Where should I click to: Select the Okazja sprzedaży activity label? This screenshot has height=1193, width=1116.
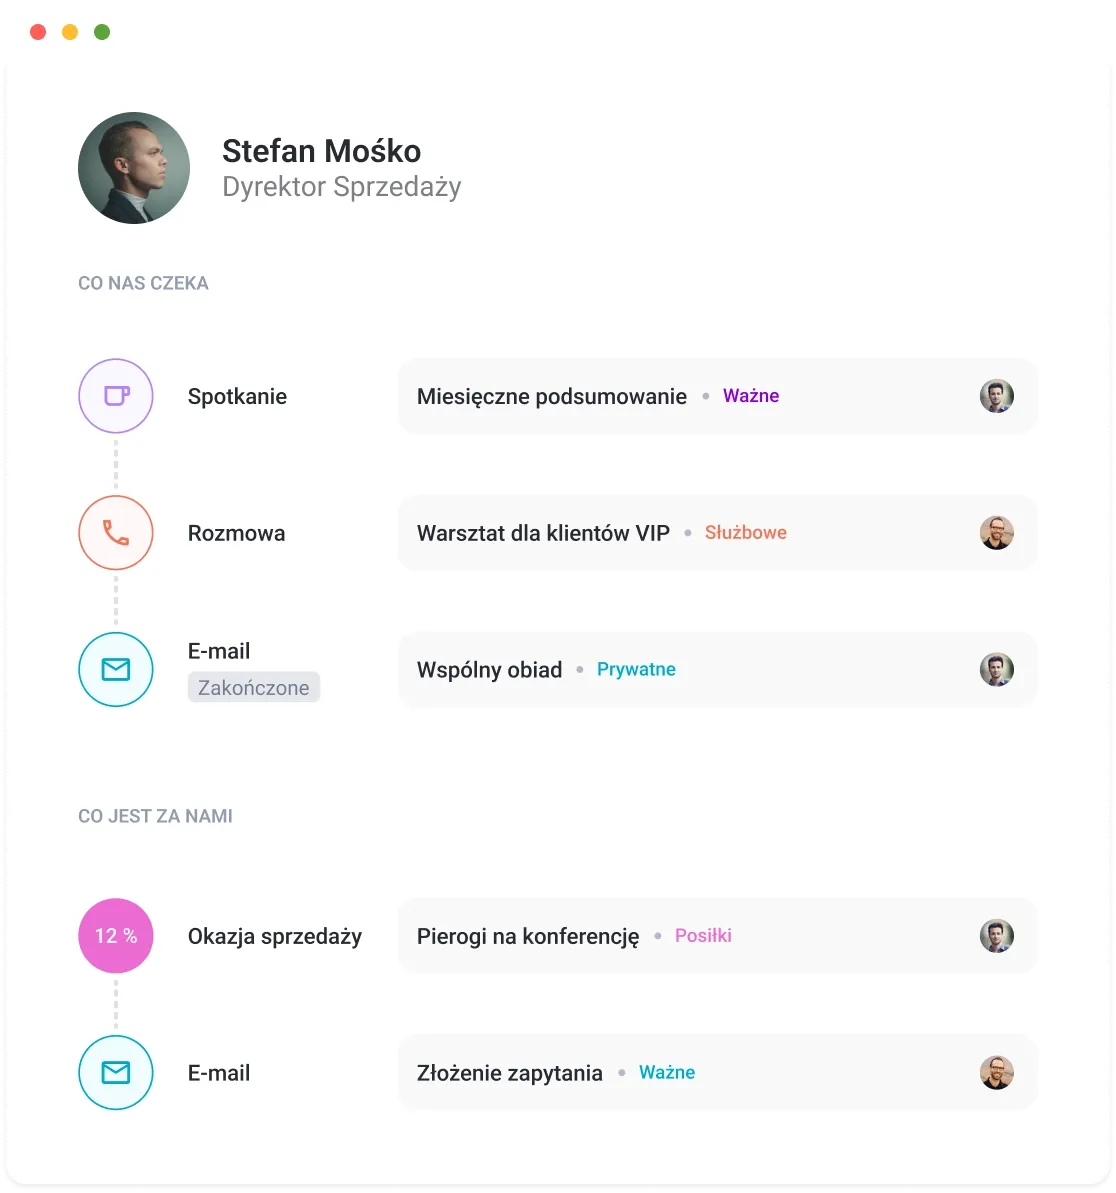click(x=275, y=936)
